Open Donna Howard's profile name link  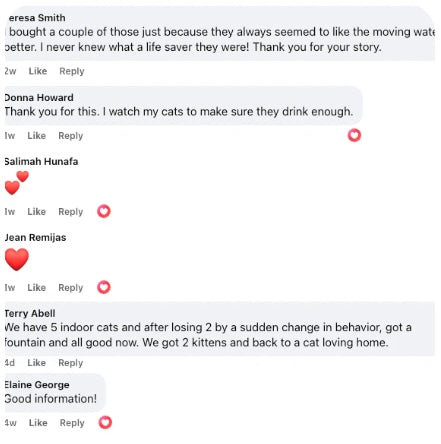click(x=39, y=98)
